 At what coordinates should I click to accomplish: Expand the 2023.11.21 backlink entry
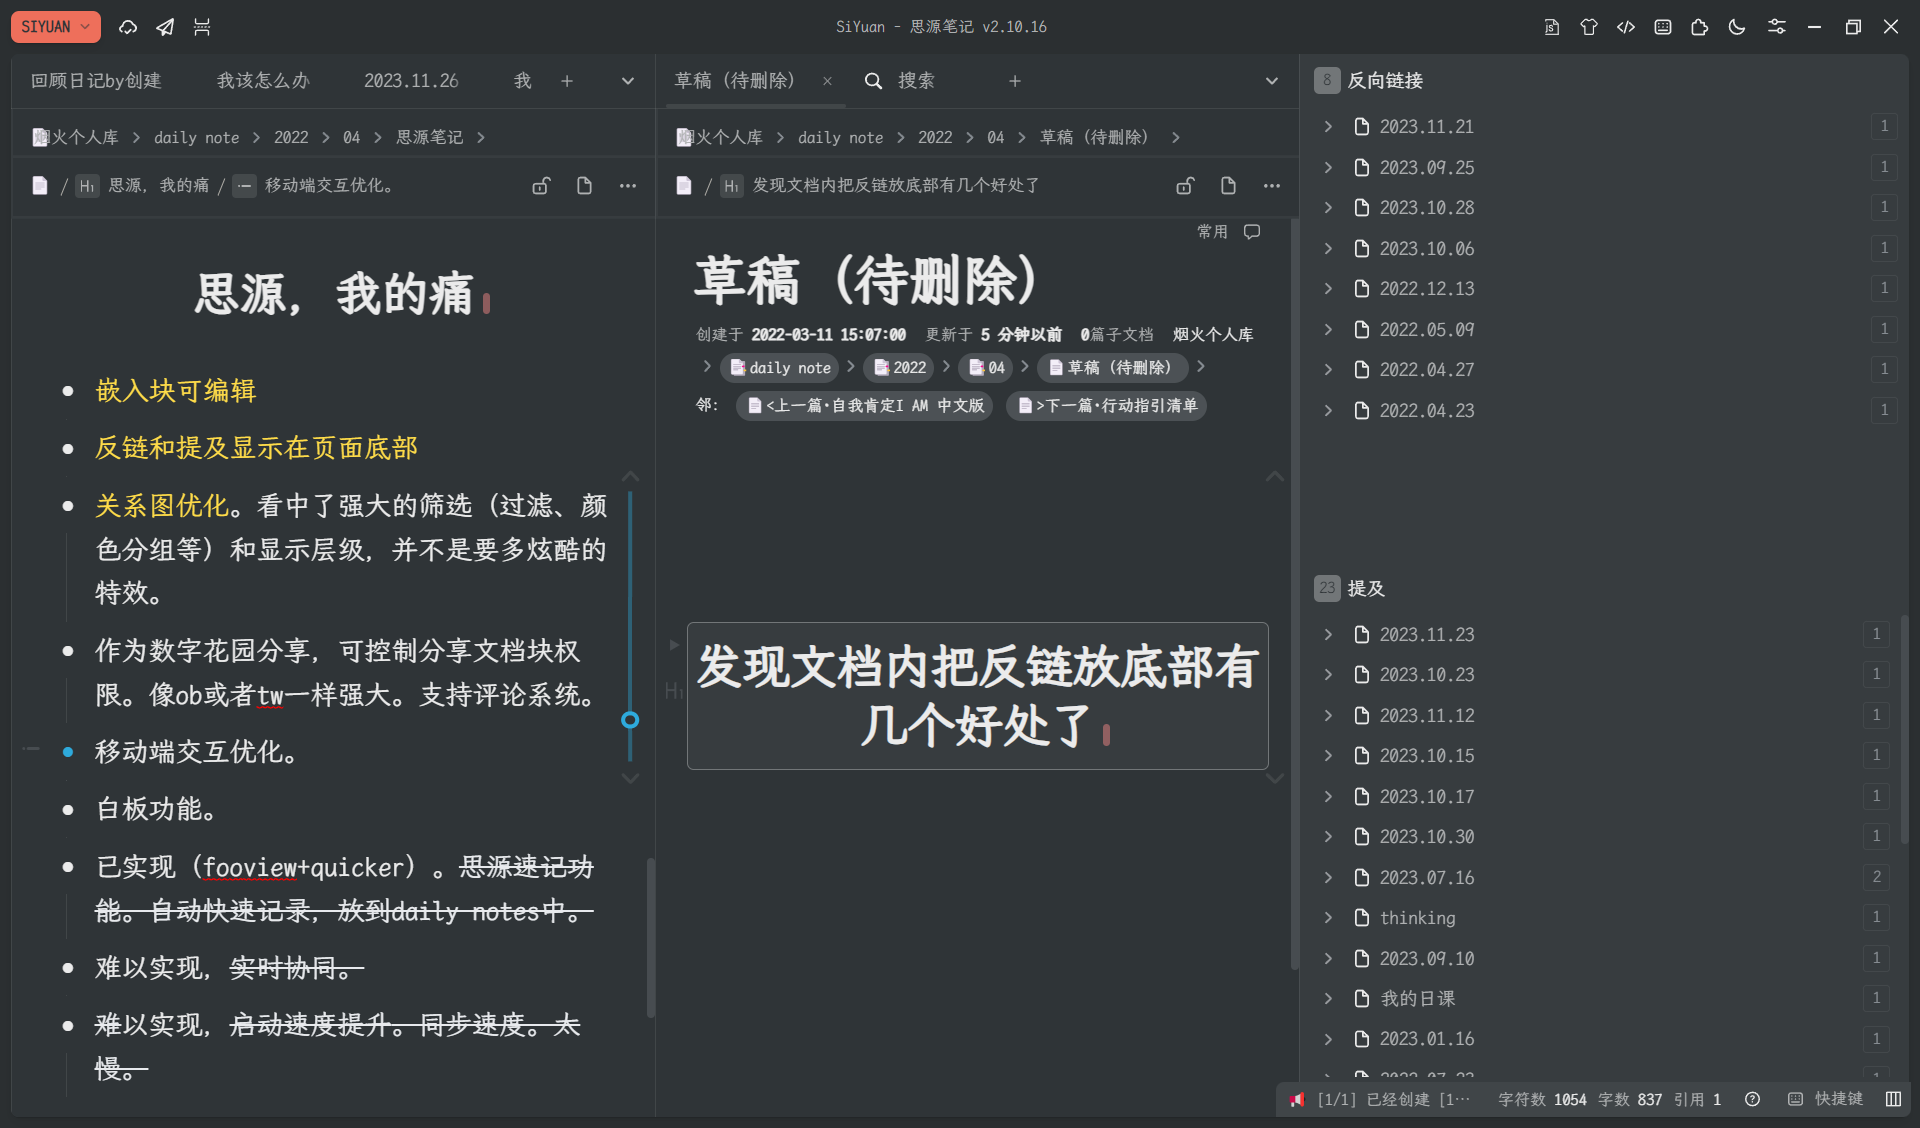[1328, 126]
